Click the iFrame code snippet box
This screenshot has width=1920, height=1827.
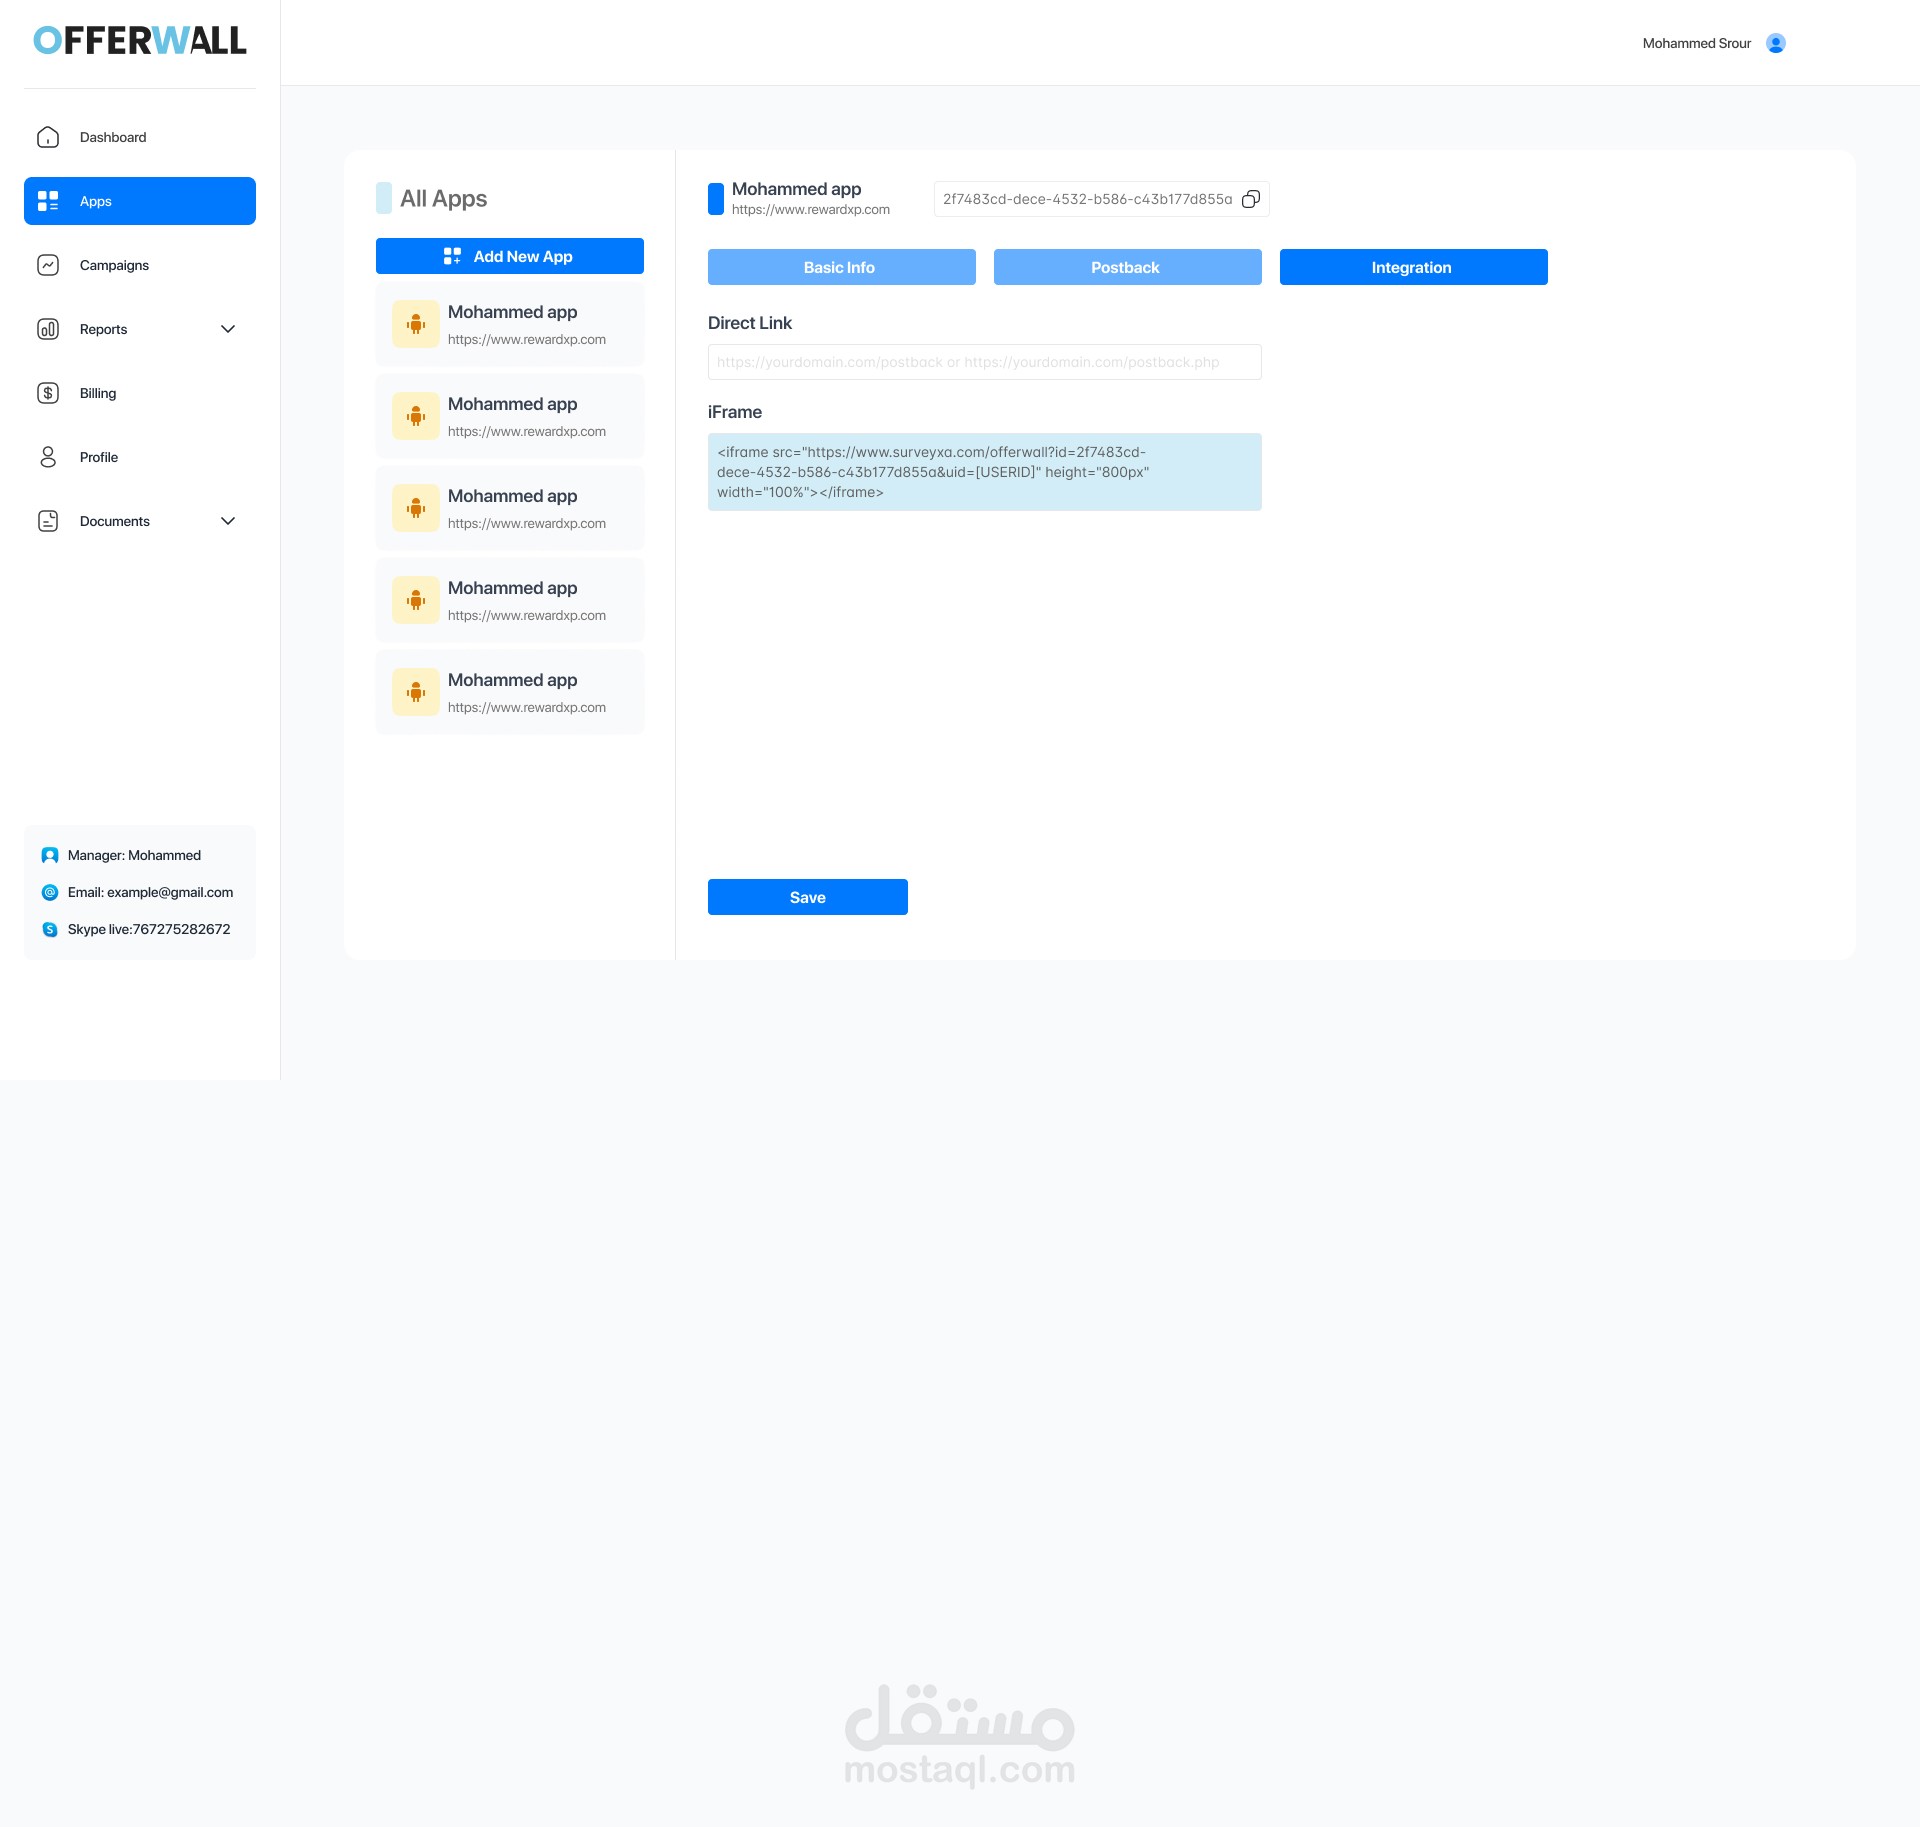click(x=984, y=472)
